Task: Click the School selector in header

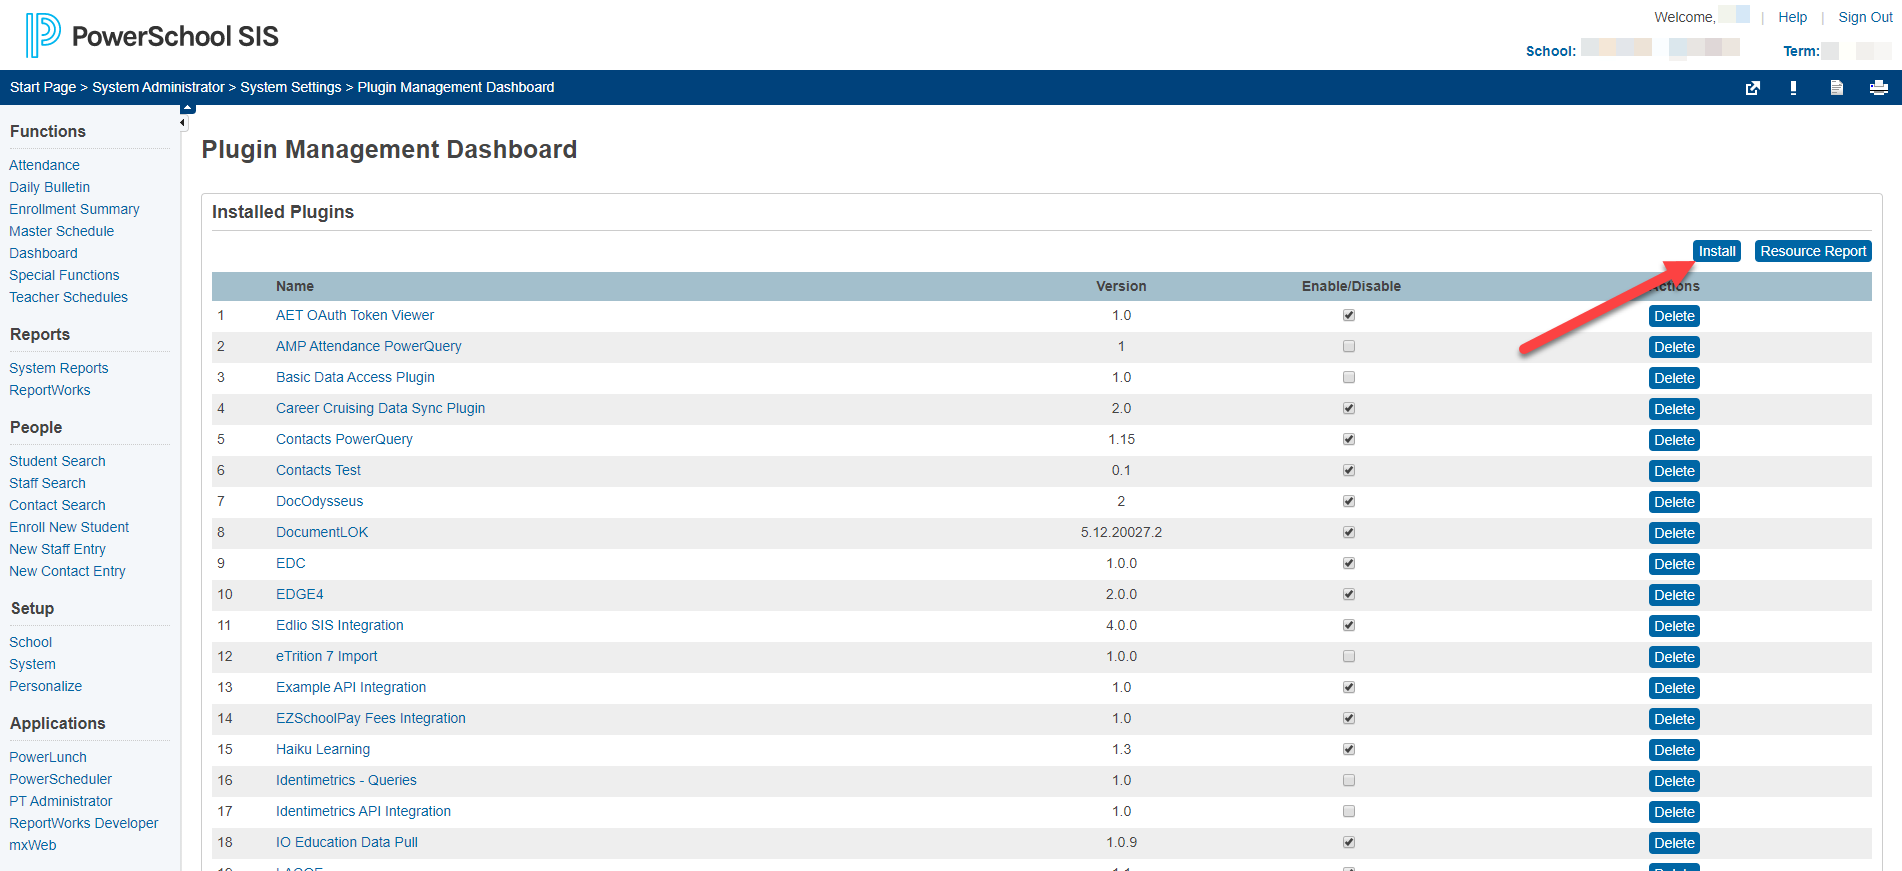Action: 1632,49
